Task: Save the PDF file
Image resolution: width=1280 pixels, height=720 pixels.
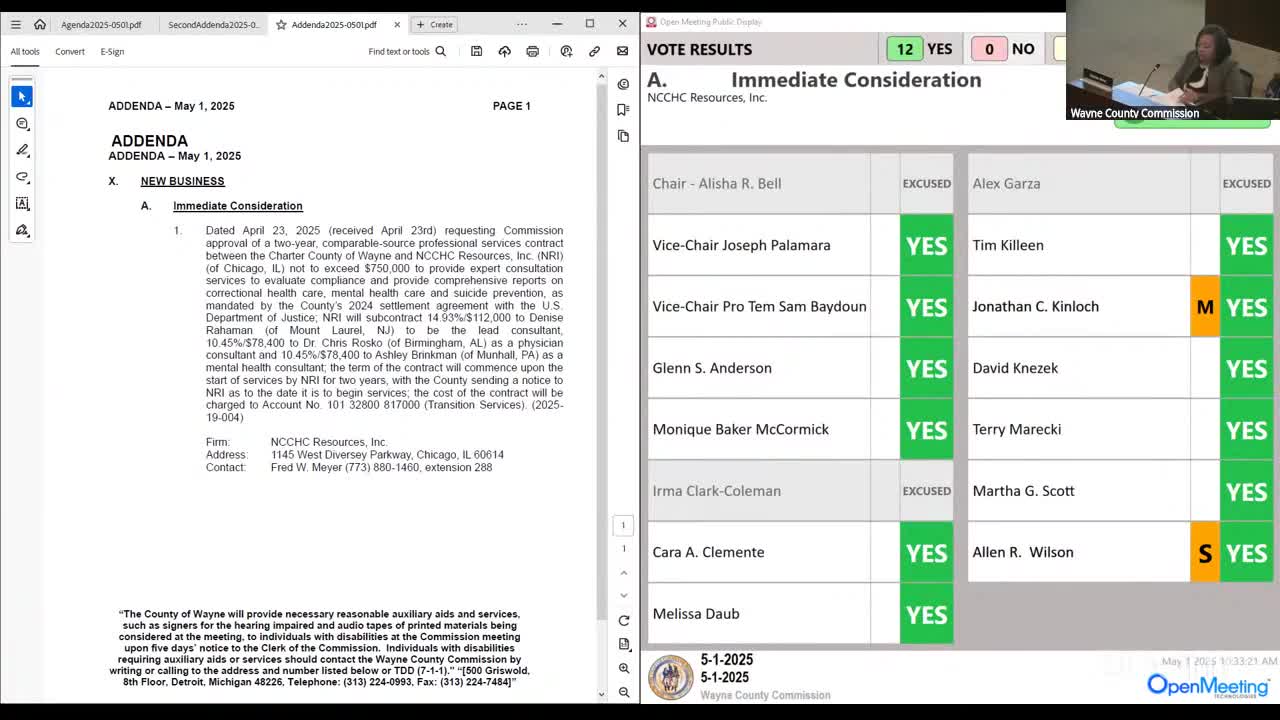Action: 477,51
